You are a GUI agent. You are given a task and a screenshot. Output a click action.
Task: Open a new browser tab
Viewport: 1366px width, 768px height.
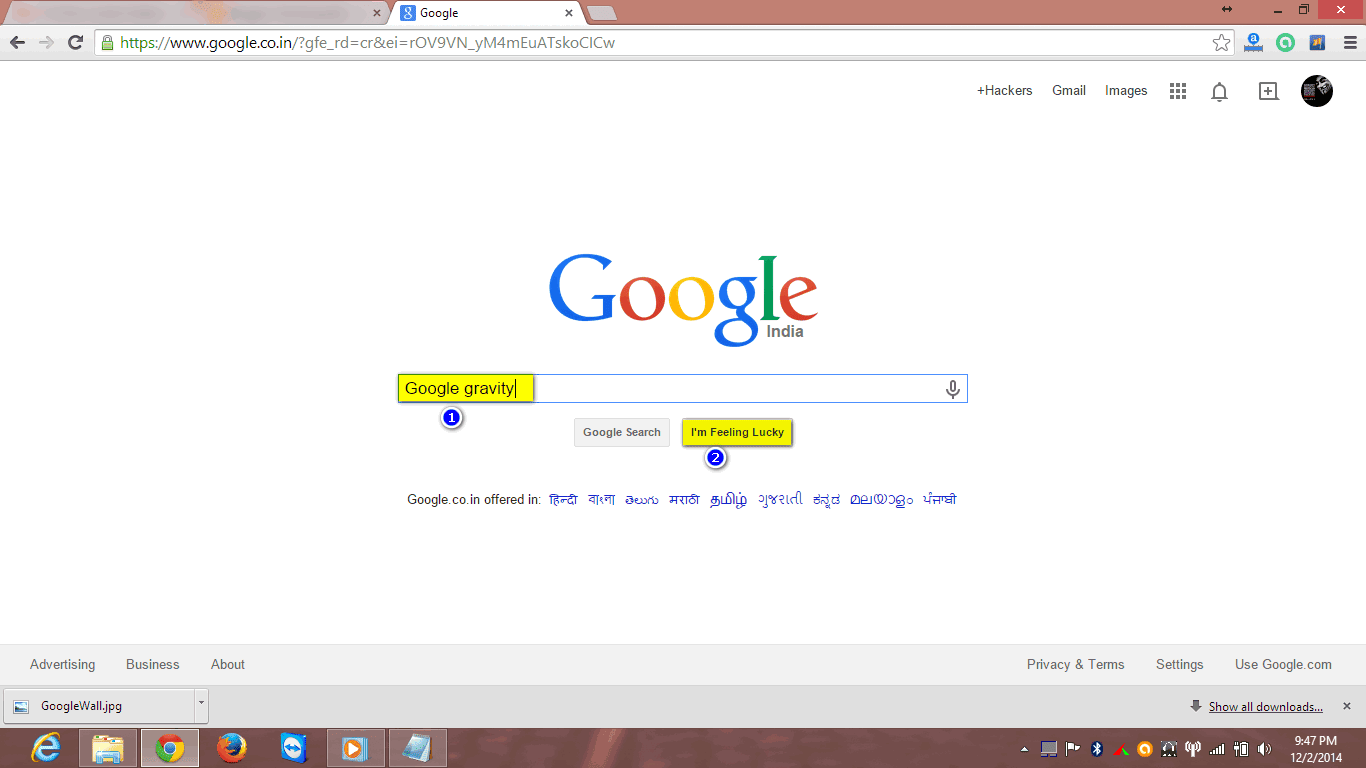(602, 13)
